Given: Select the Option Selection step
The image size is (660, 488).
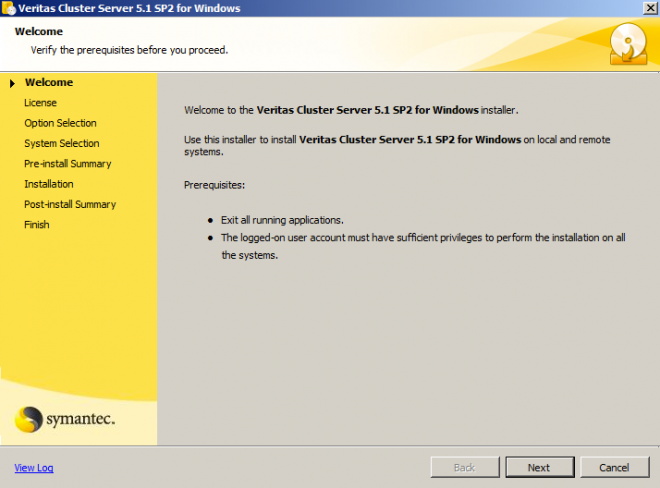Looking at the screenshot, I should (x=60, y=123).
